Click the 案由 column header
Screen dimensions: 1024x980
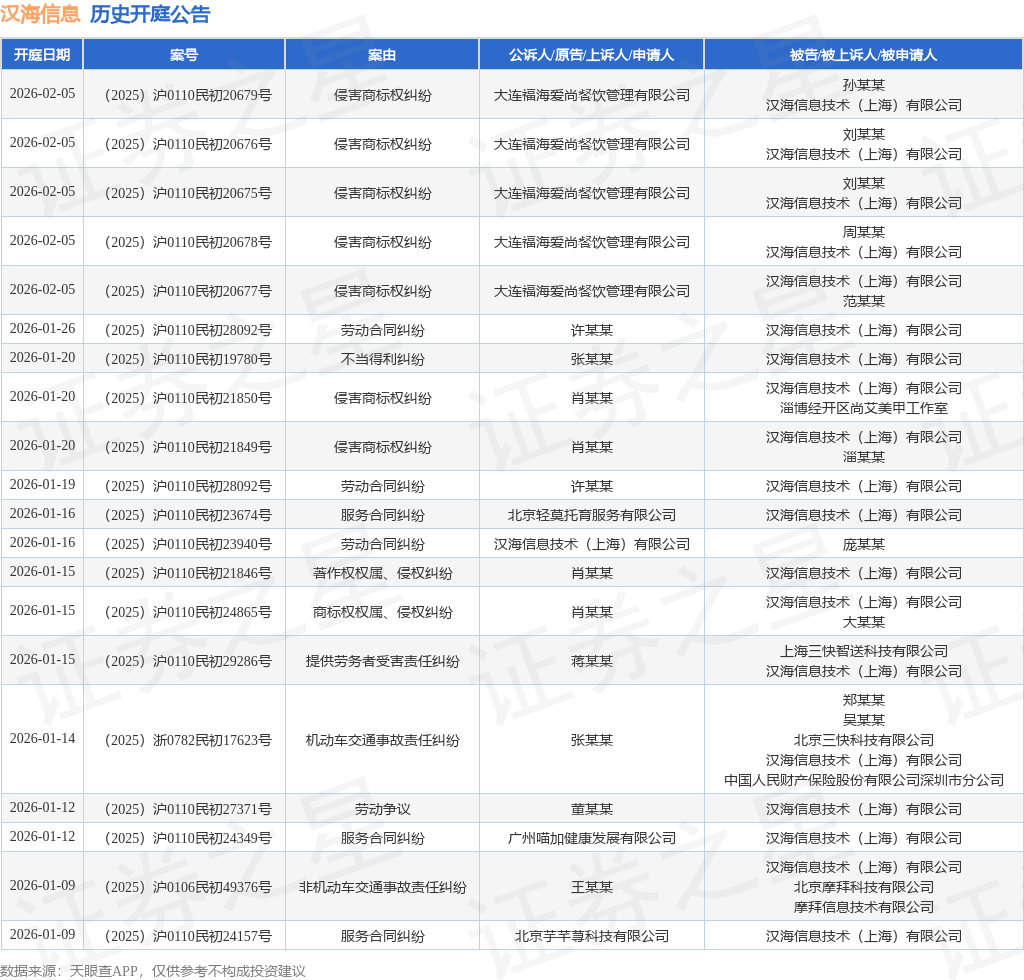382,55
